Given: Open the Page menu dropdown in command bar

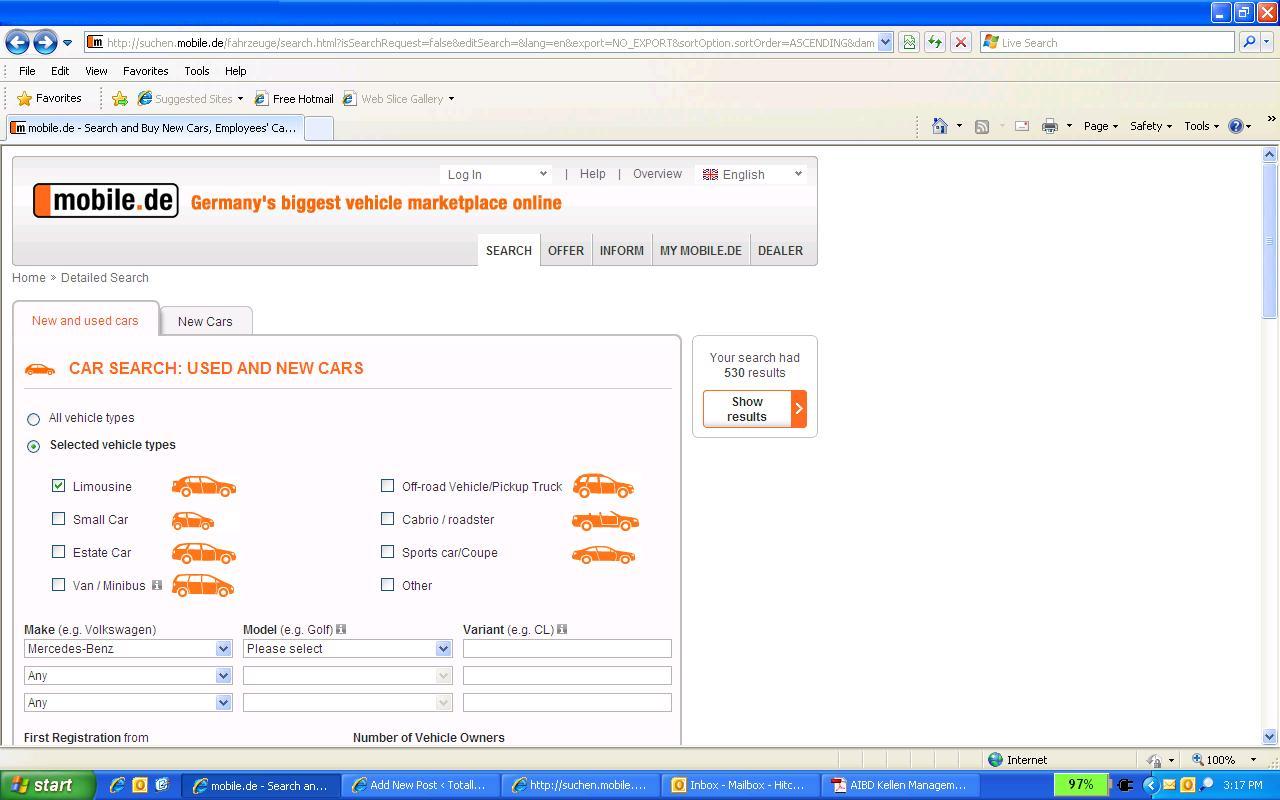Looking at the screenshot, I should pyautogui.click(x=1100, y=126).
